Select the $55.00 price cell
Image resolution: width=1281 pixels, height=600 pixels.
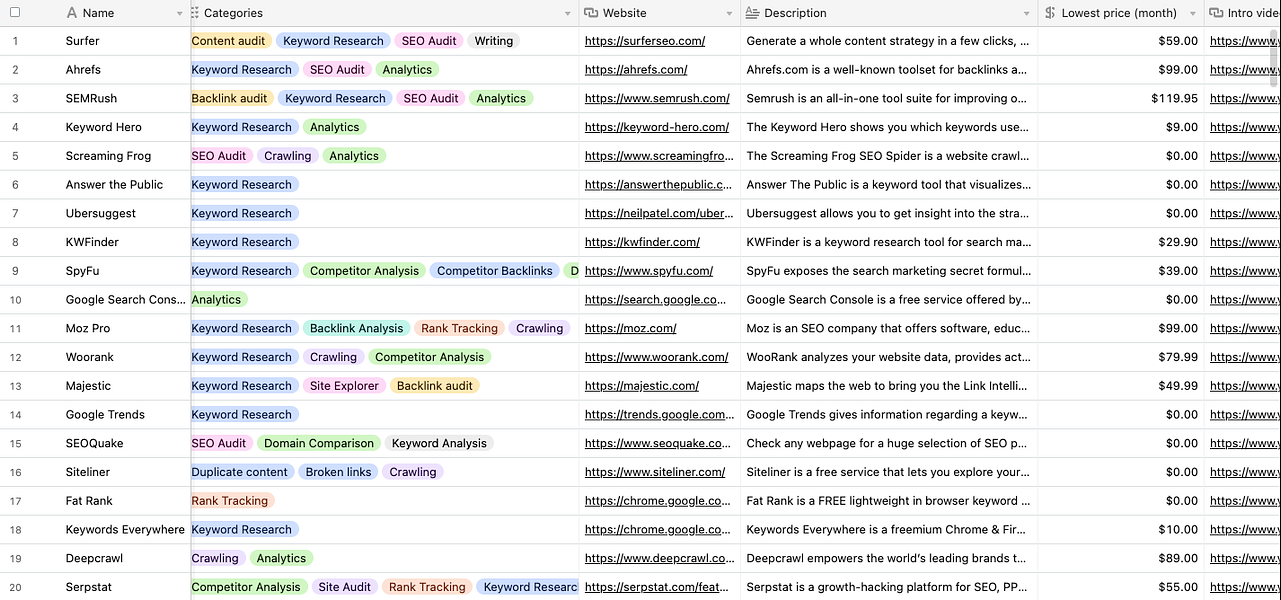(x=1121, y=587)
